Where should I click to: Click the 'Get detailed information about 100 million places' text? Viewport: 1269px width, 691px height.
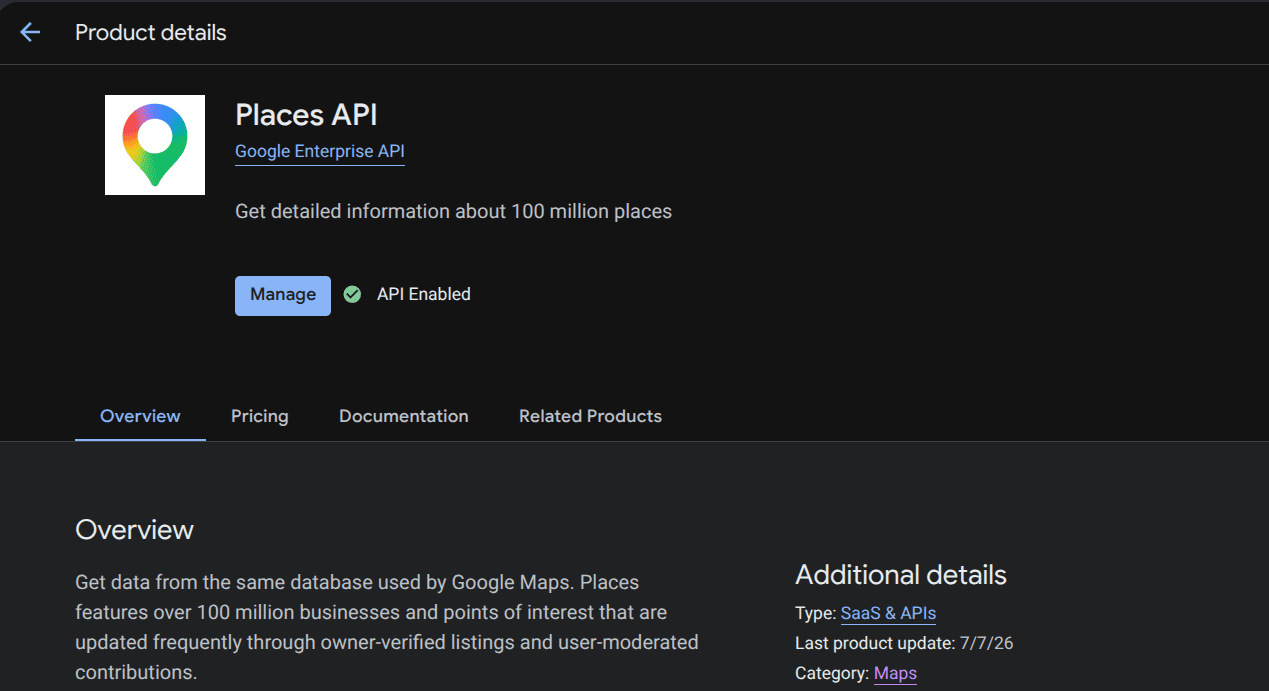click(x=454, y=211)
